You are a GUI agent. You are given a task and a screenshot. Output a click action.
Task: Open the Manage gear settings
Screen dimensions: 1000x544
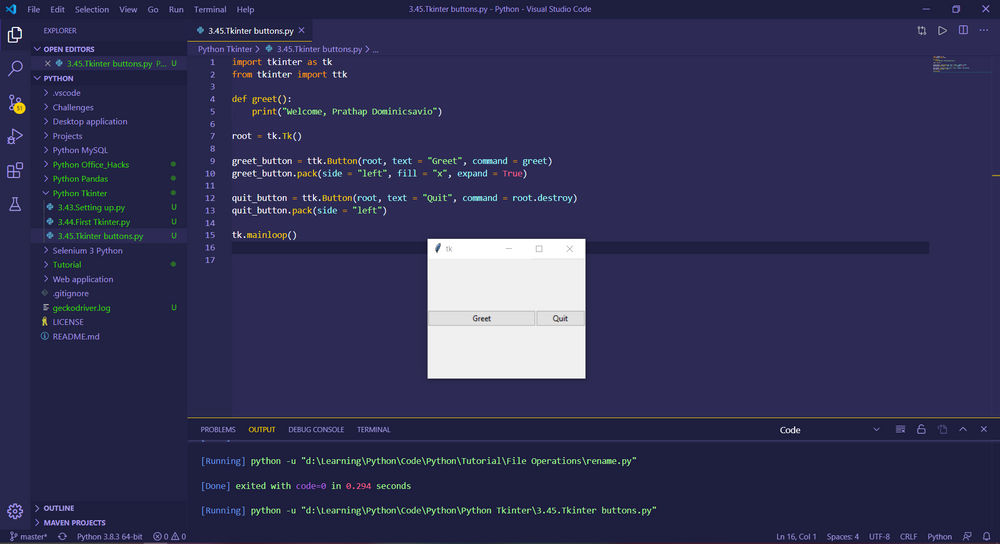click(15, 510)
